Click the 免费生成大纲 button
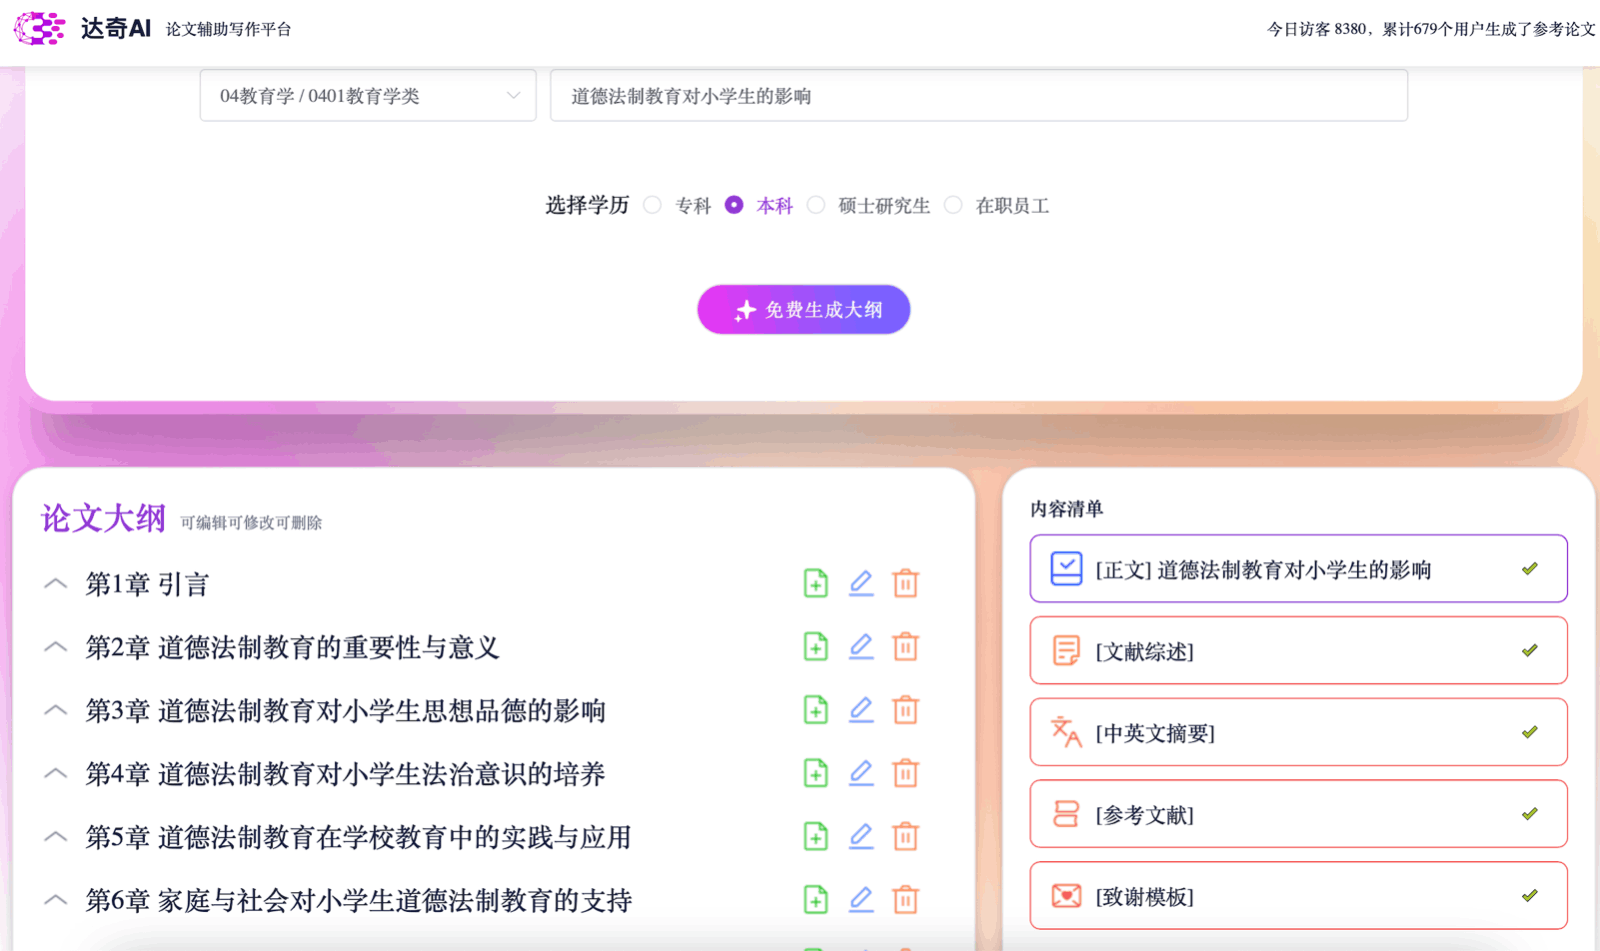 pos(803,310)
